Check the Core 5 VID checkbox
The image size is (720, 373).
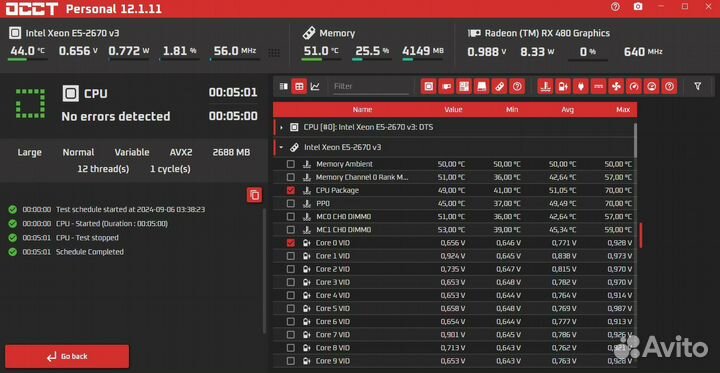(291, 308)
